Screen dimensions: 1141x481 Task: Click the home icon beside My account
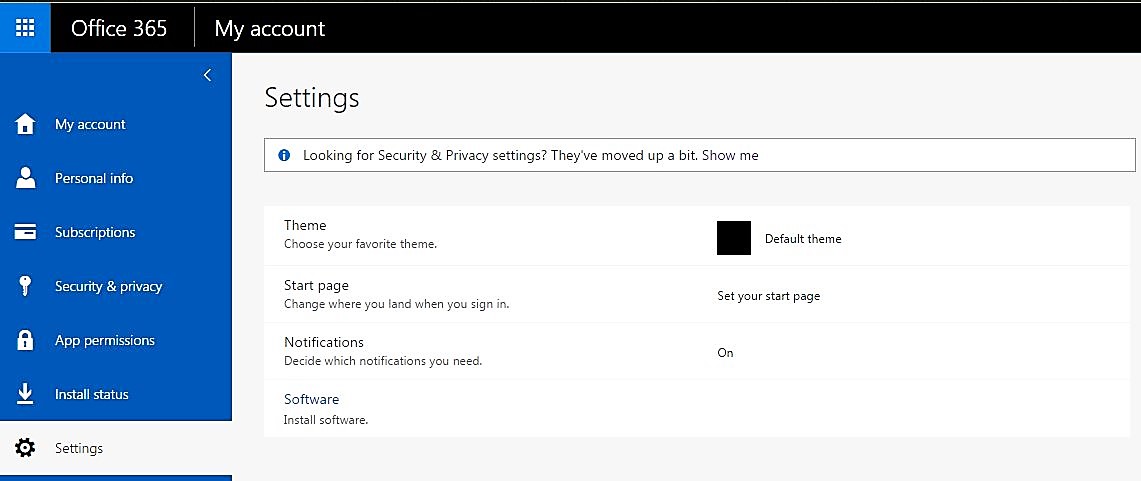pyautogui.click(x=25, y=124)
